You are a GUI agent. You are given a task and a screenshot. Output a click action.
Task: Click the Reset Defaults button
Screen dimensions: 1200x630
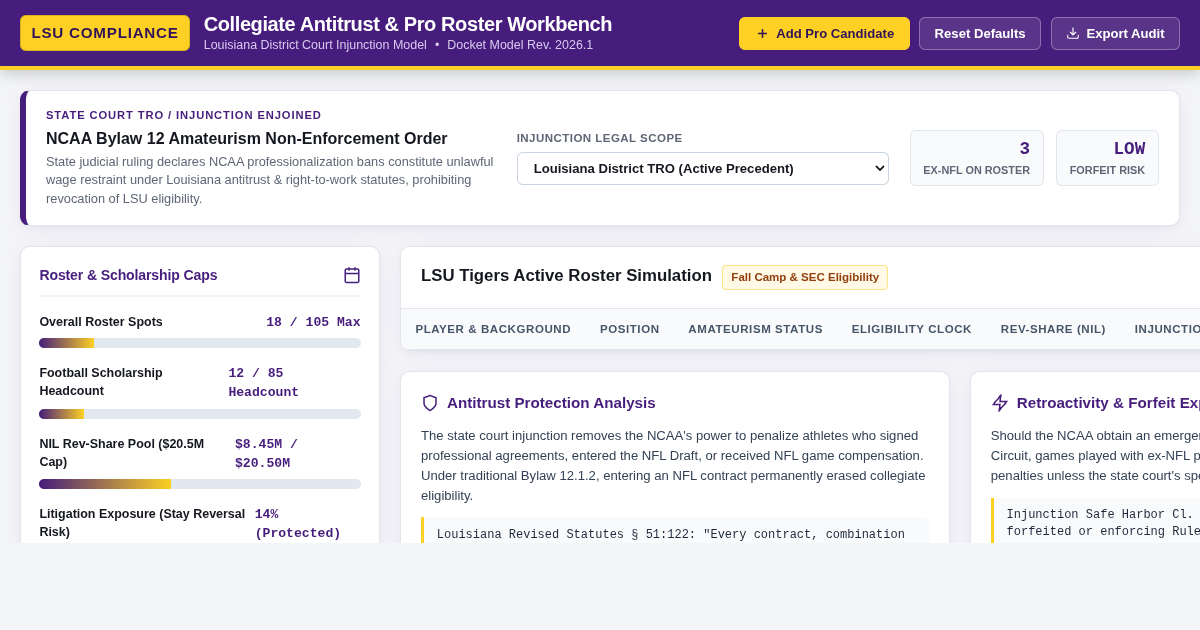click(980, 33)
